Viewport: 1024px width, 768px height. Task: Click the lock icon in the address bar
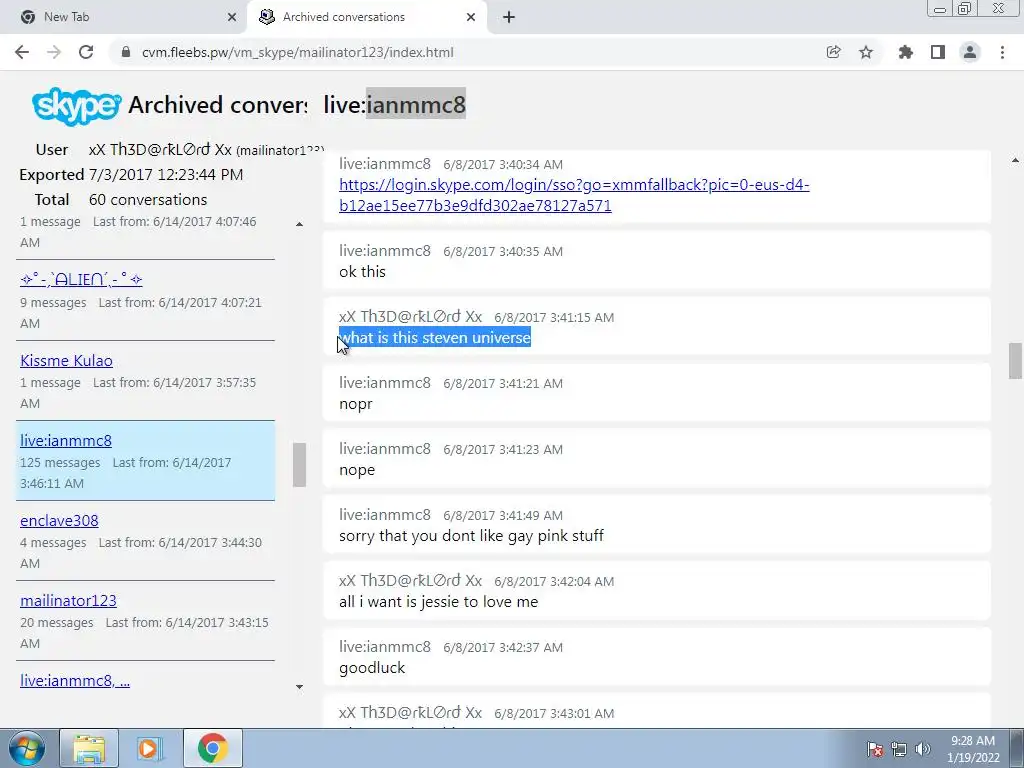point(127,52)
